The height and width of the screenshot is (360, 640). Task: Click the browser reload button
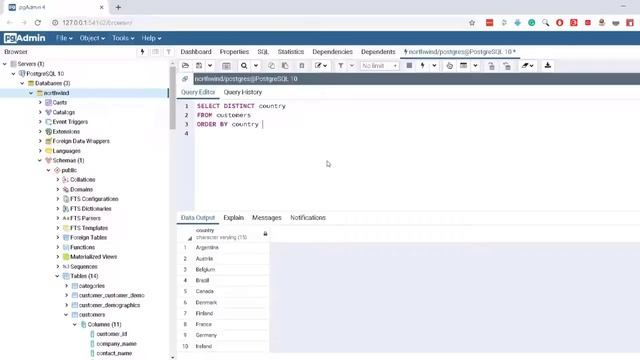click(x=38, y=23)
